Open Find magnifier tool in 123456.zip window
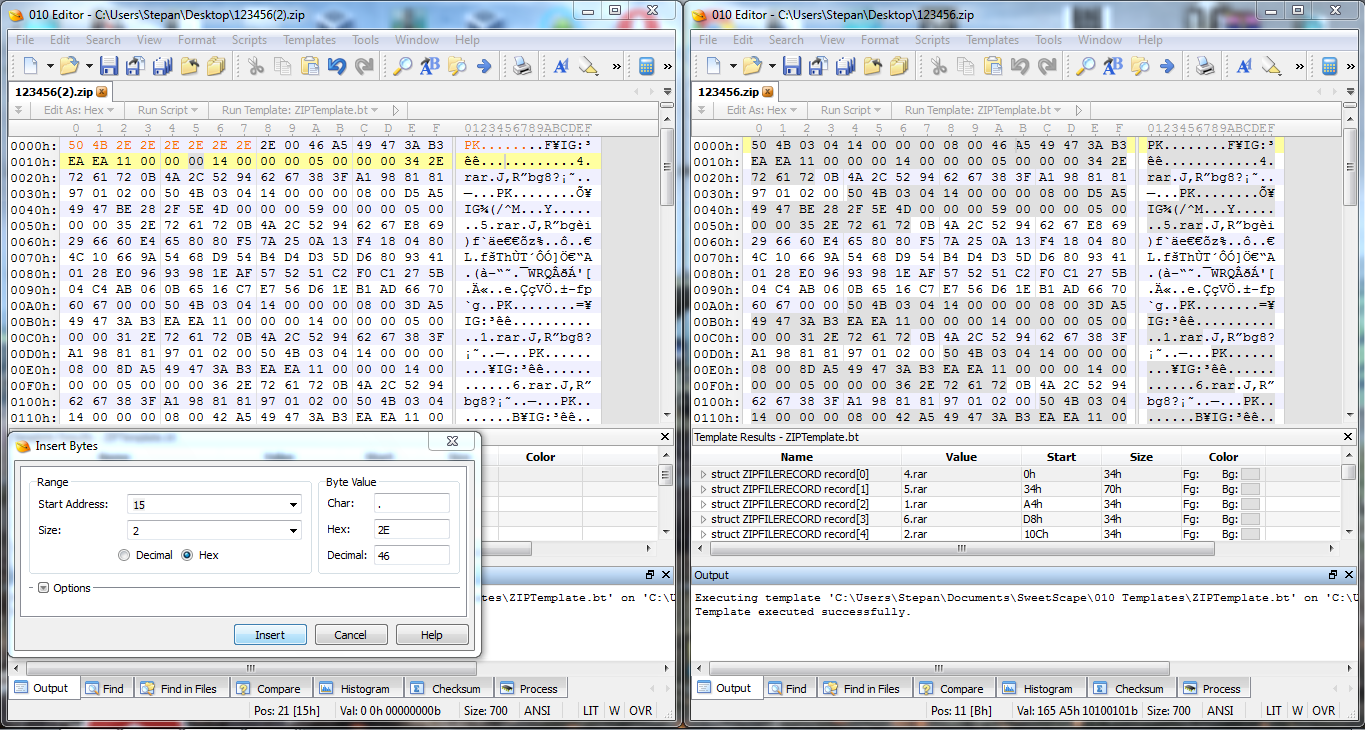This screenshot has height=730, width=1365. click(1085, 67)
